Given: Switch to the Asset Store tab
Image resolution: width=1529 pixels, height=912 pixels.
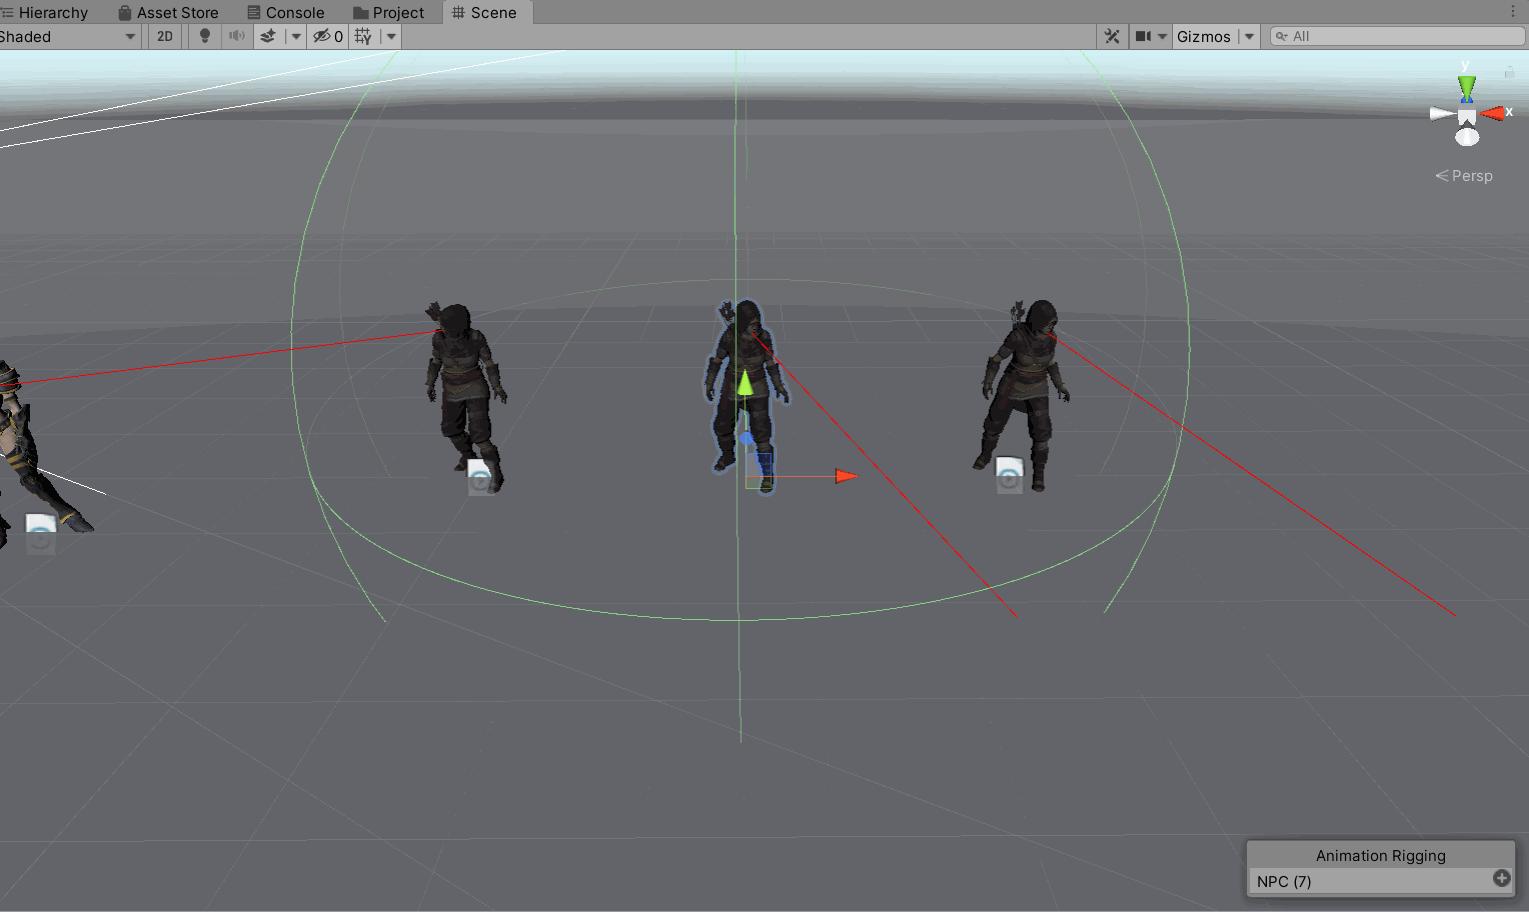Looking at the screenshot, I should 168,12.
